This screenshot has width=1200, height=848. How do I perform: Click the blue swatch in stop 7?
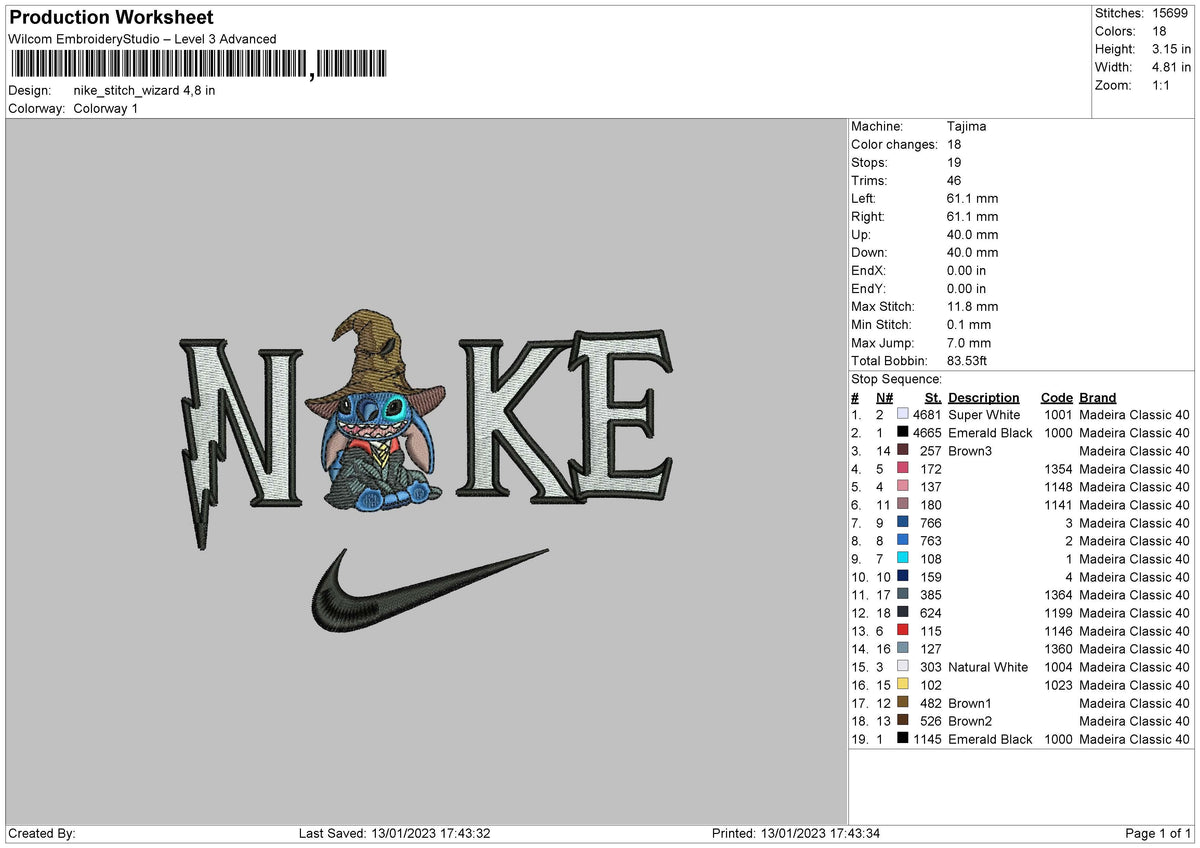pyautogui.click(x=903, y=522)
